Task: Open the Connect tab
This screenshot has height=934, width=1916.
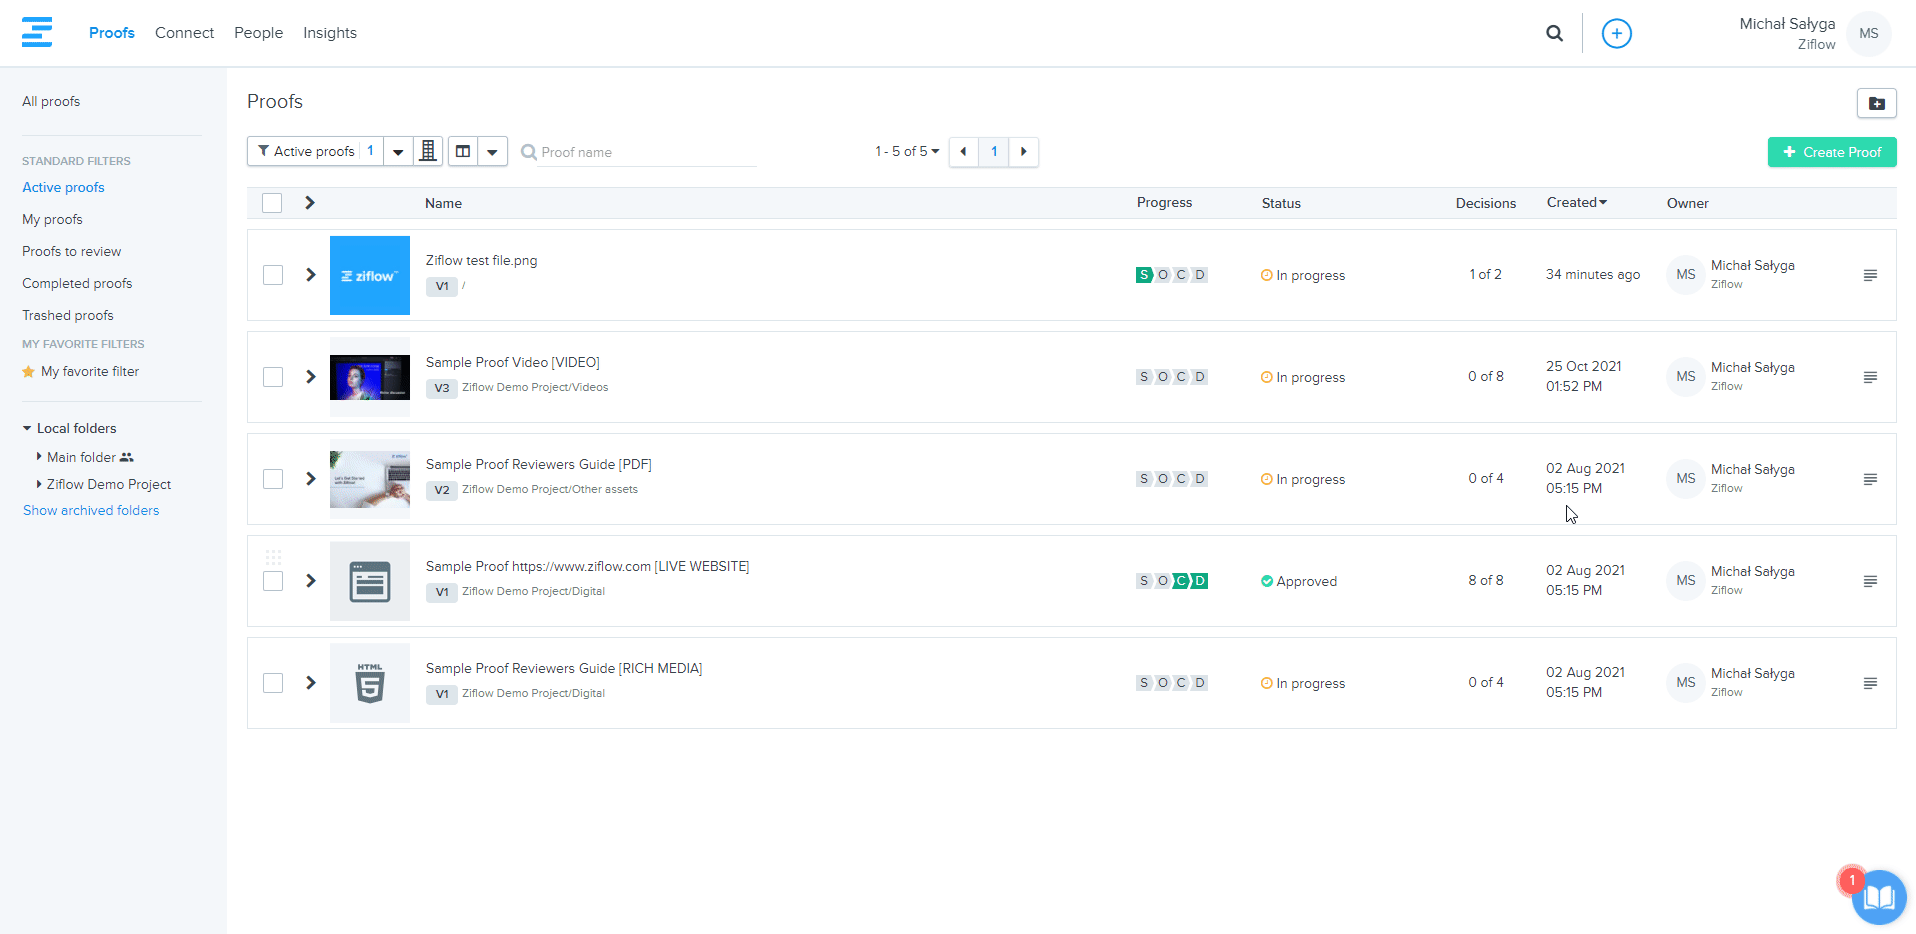Action: 184,33
